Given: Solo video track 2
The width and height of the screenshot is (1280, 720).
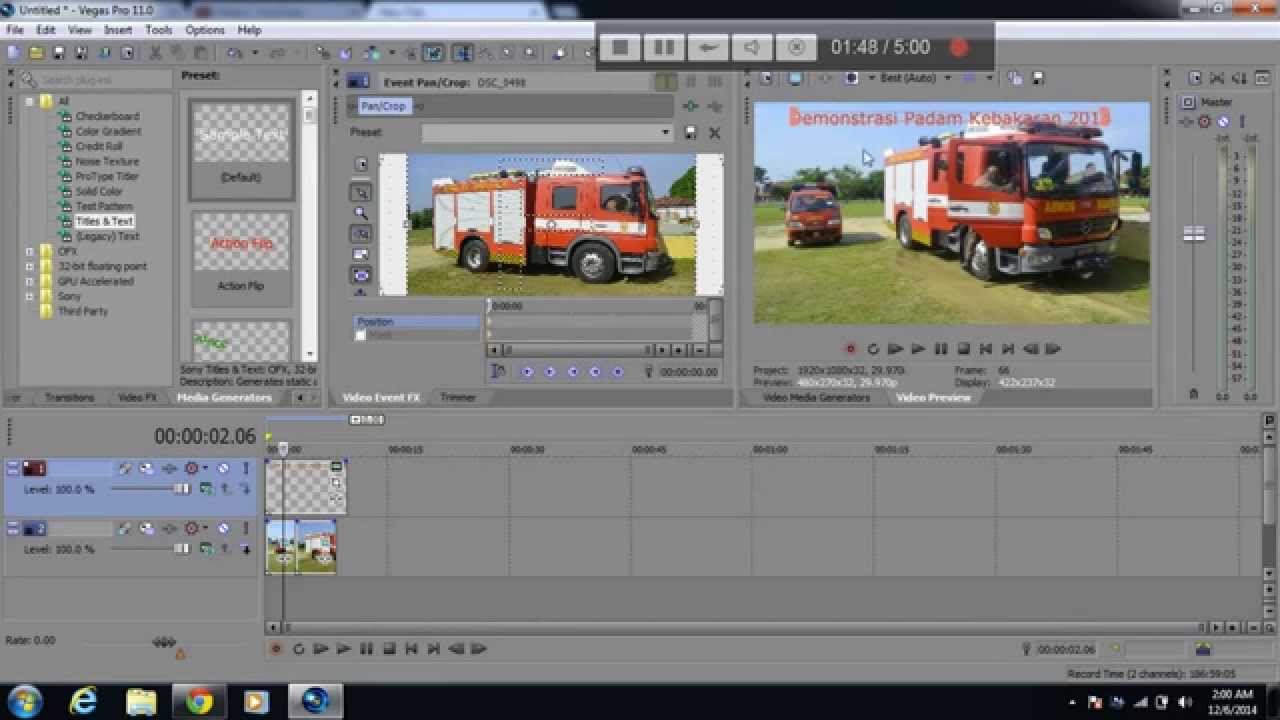Looking at the screenshot, I should point(246,528).
